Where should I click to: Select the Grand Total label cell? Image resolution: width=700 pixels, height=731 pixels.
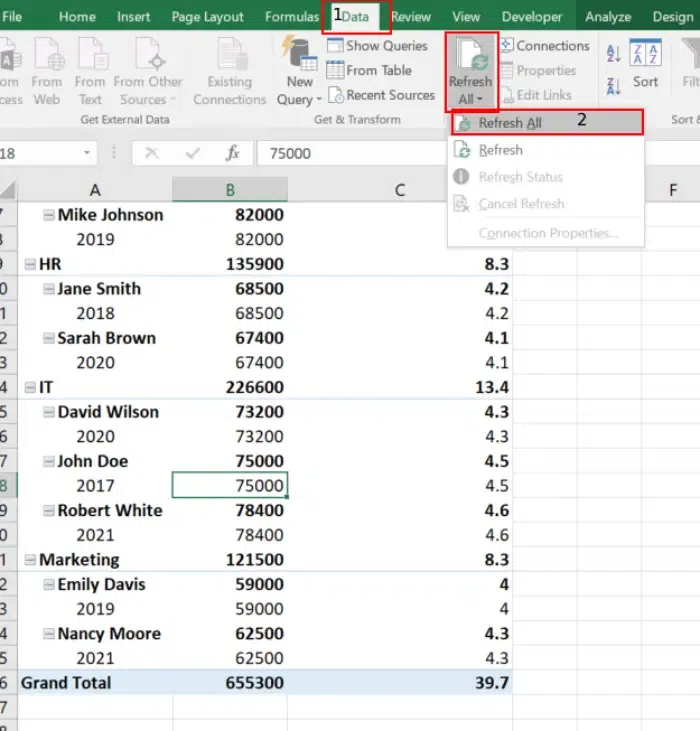click(x=95, y=683)
